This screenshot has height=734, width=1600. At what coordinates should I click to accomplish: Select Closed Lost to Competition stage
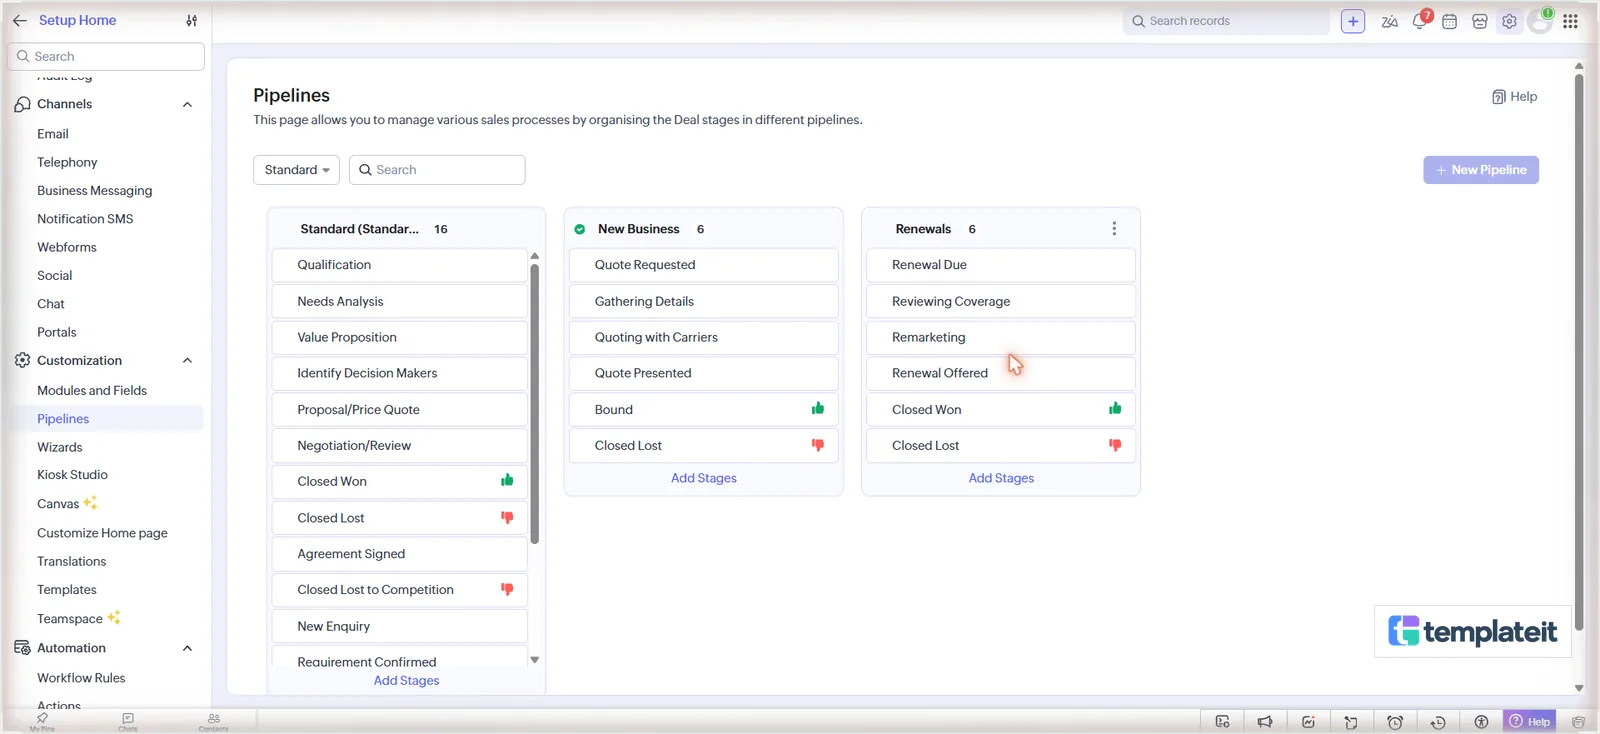pos(399,590)
